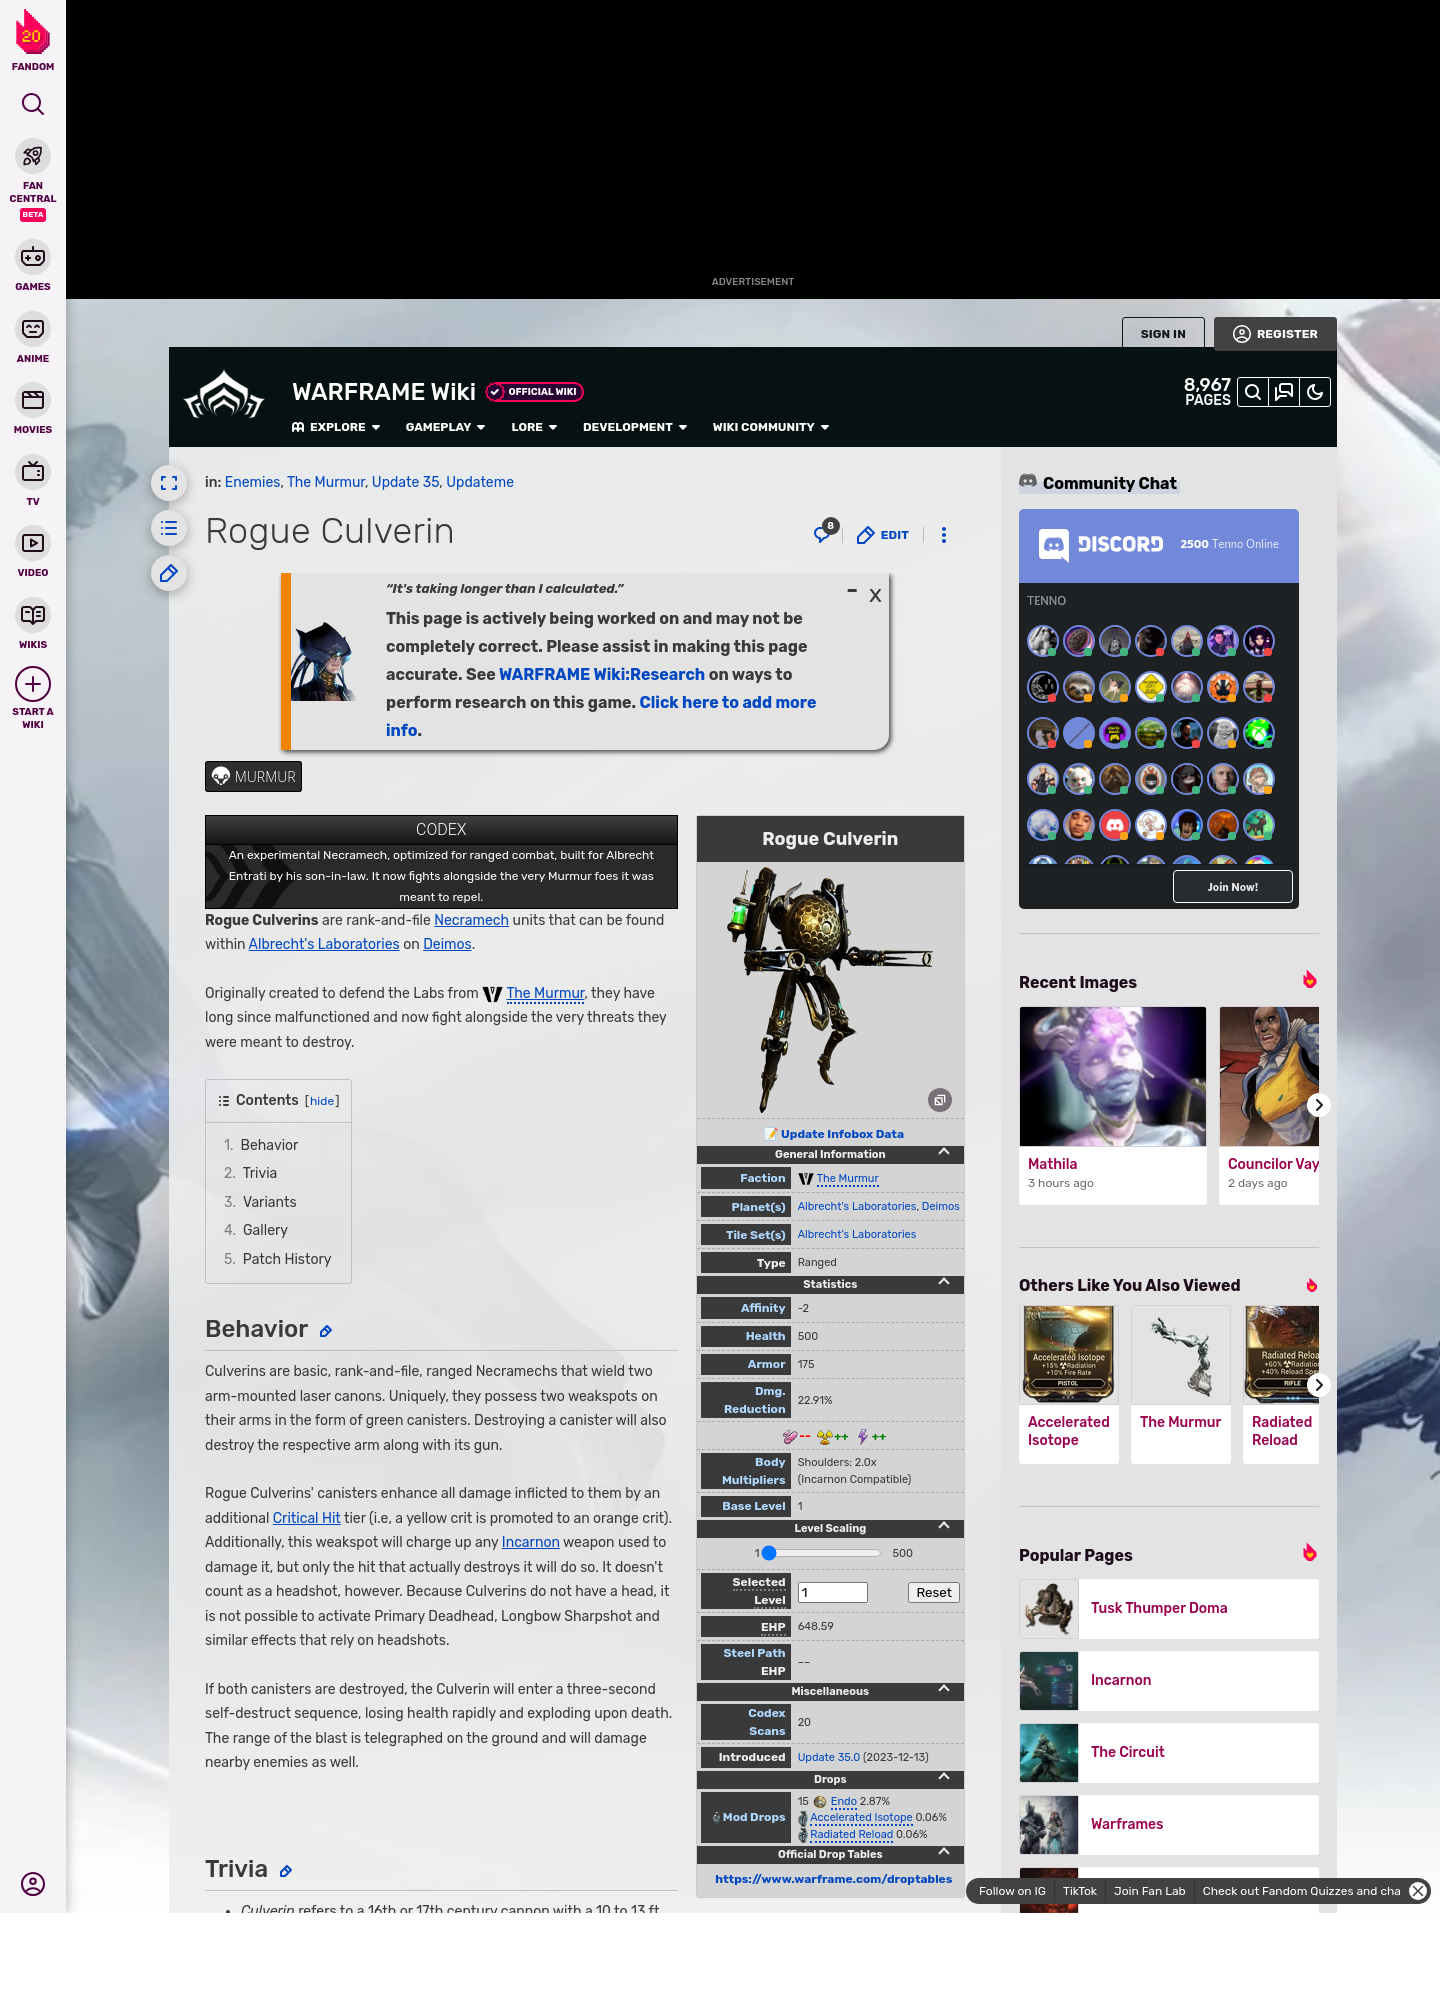This screenshot has height=2000, width=1440.
Task: Open the Development menu
Action: point(635,427)
